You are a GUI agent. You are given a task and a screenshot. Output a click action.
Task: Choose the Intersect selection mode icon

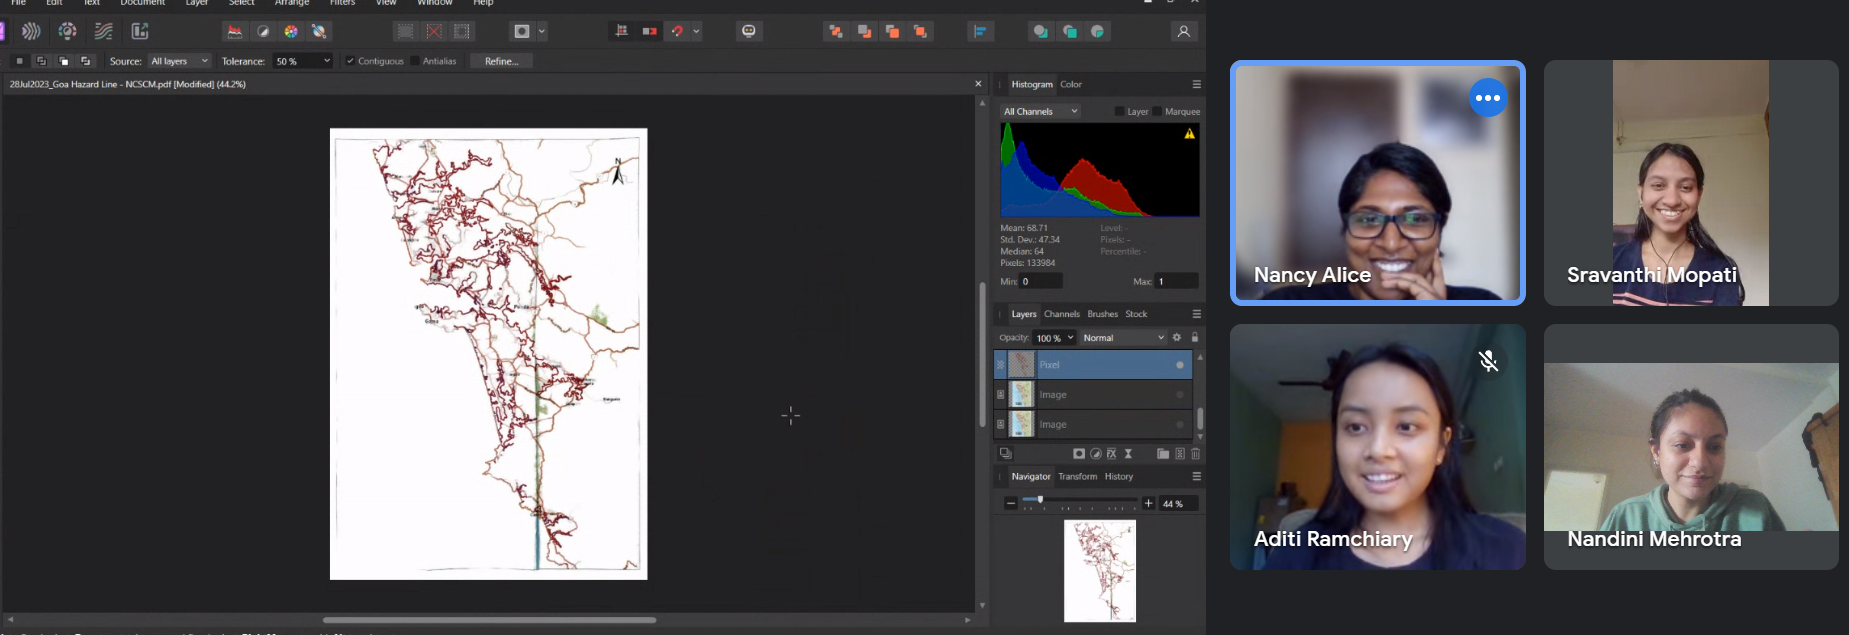[x=86, y=61]
